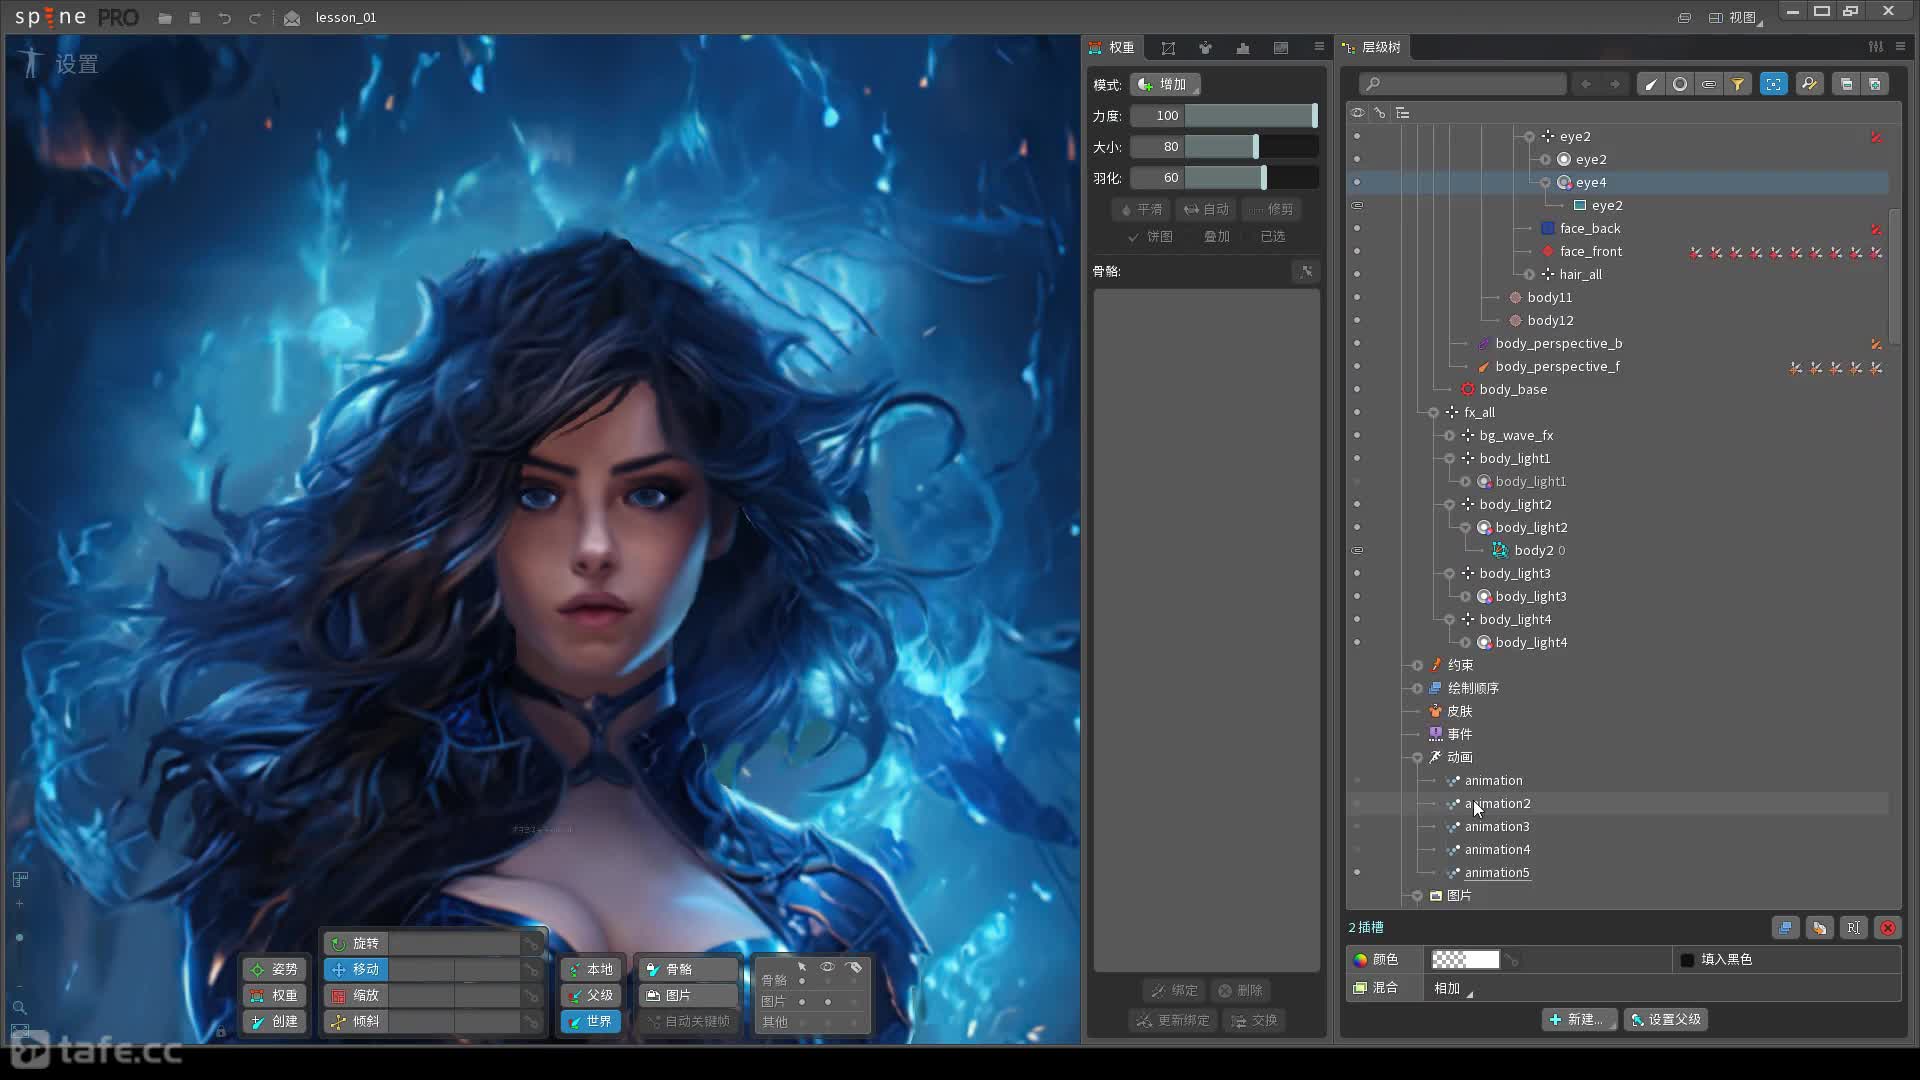Screen dimensions: 1920x1080
Task: Select the Scale (缩放) tool
Action: [x=355, y=995]
